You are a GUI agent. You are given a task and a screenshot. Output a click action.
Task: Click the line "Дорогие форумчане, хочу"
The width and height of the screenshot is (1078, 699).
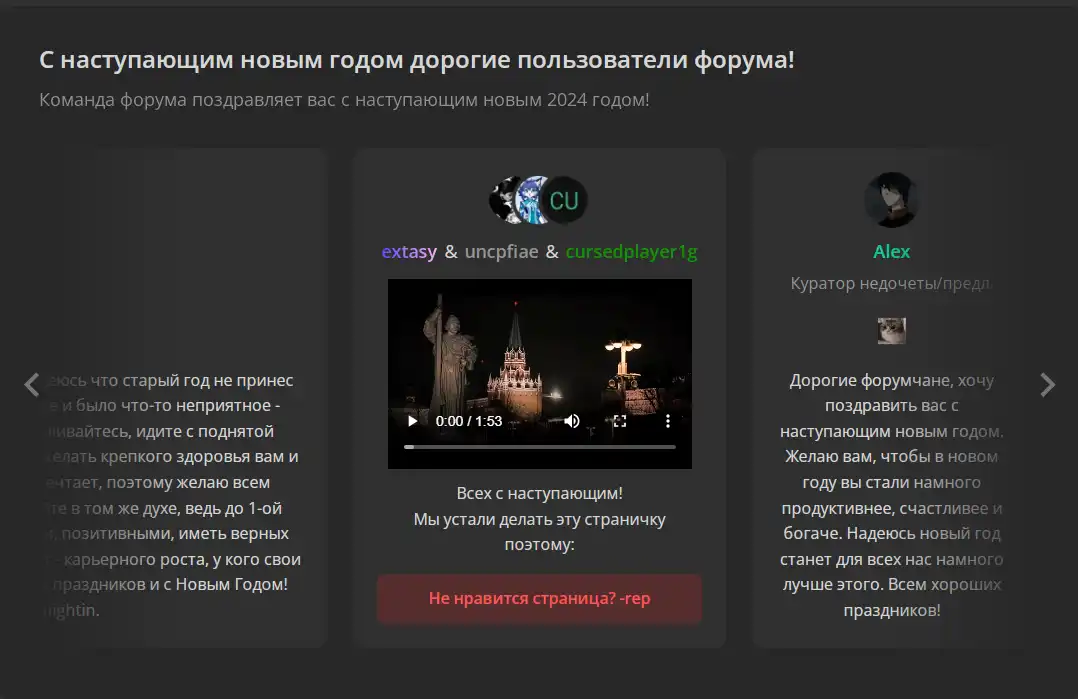point(892,381)
